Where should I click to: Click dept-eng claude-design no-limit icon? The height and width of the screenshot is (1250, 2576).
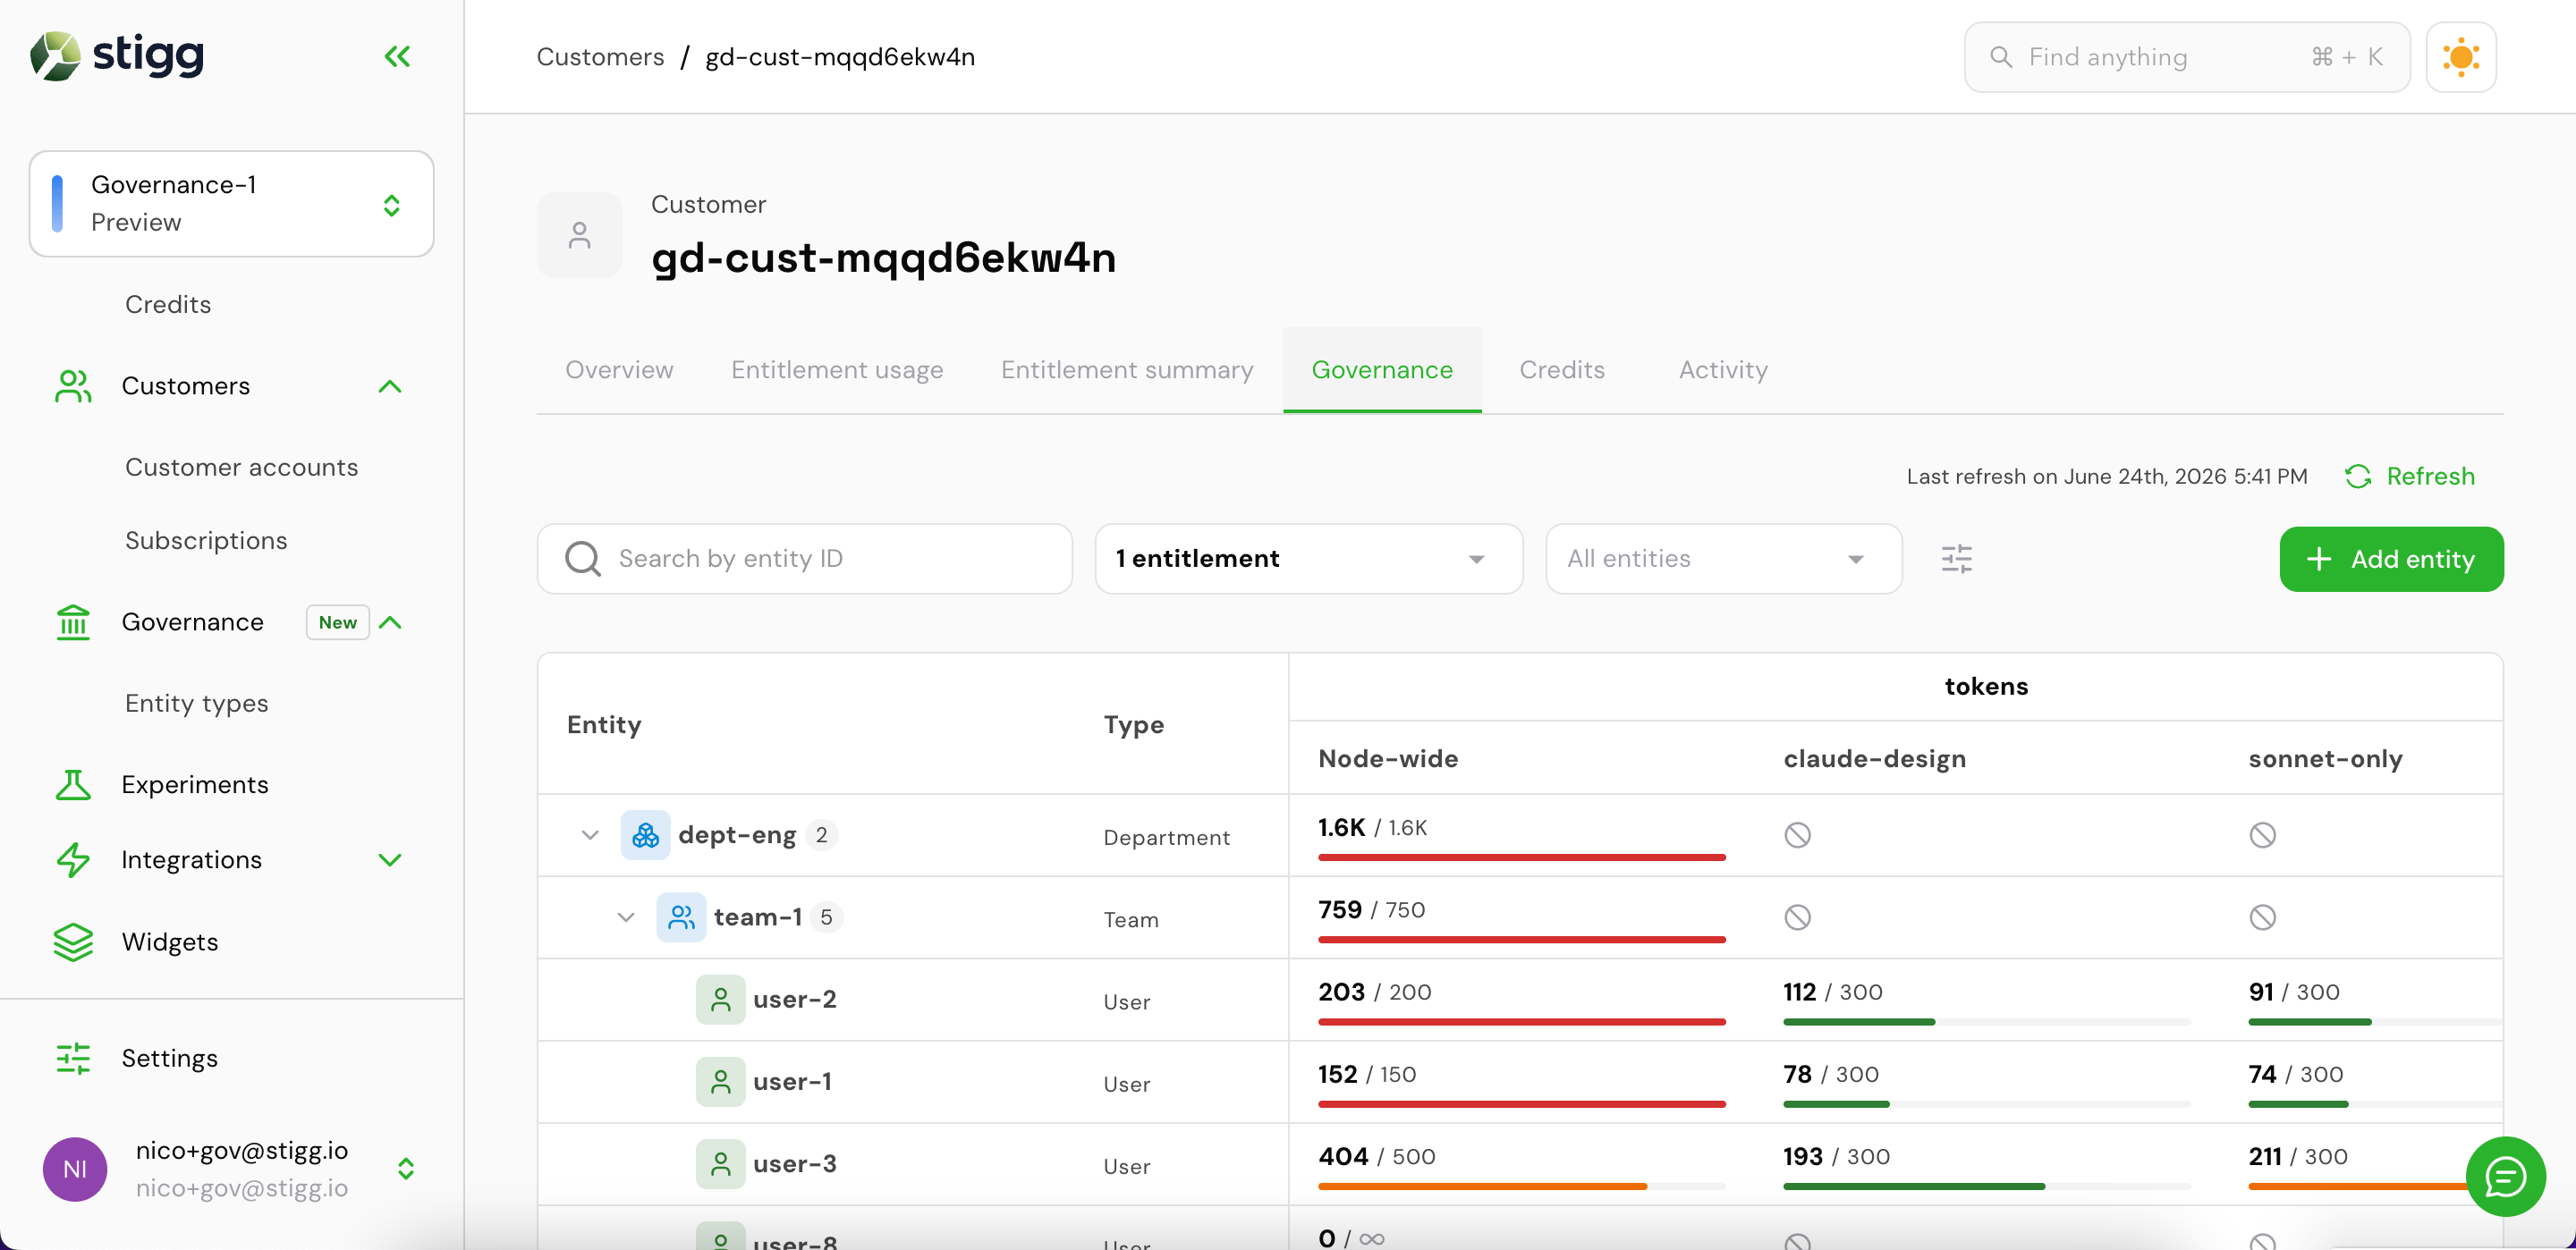click(x=1797, y=835)
